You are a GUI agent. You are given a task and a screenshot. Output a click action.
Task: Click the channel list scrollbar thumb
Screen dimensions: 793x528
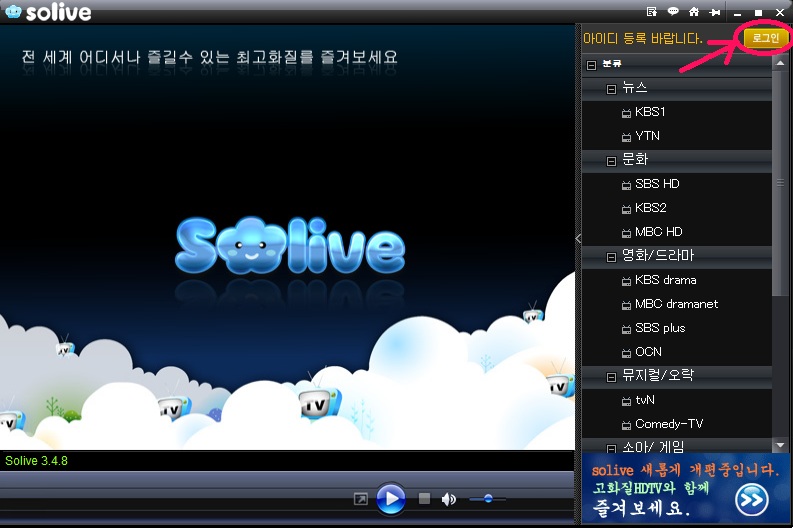[x=780, y=183]
